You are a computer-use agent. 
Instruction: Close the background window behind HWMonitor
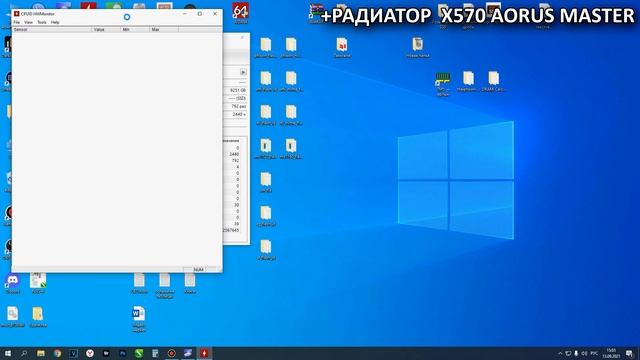click(242, 38)
